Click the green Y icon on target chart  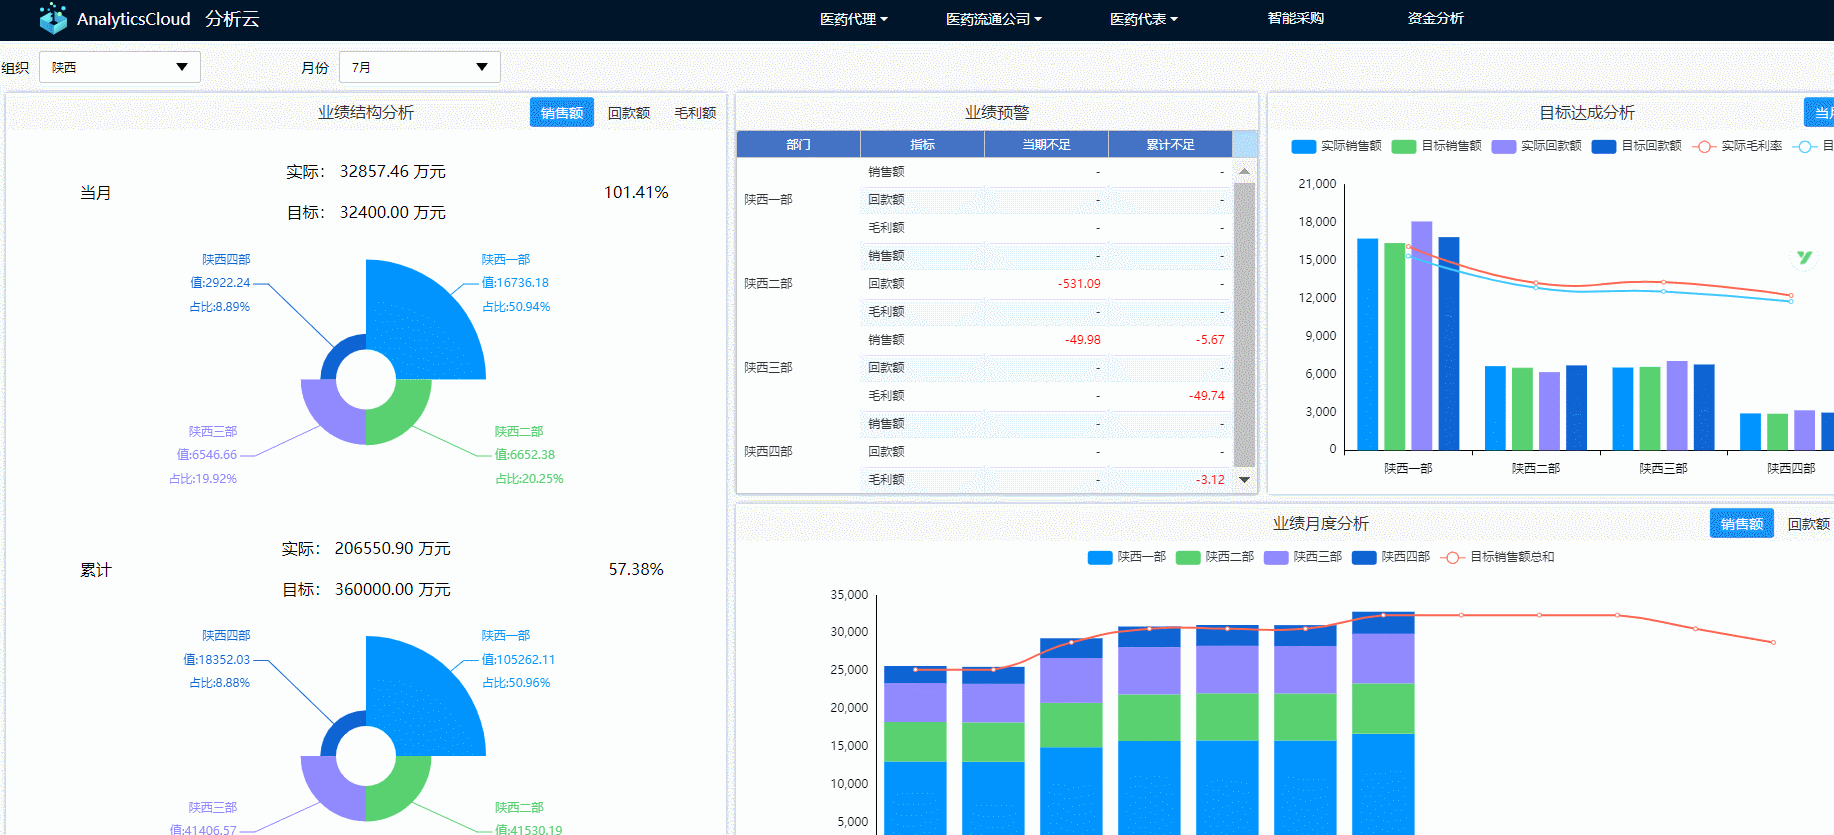(1804, 258)
